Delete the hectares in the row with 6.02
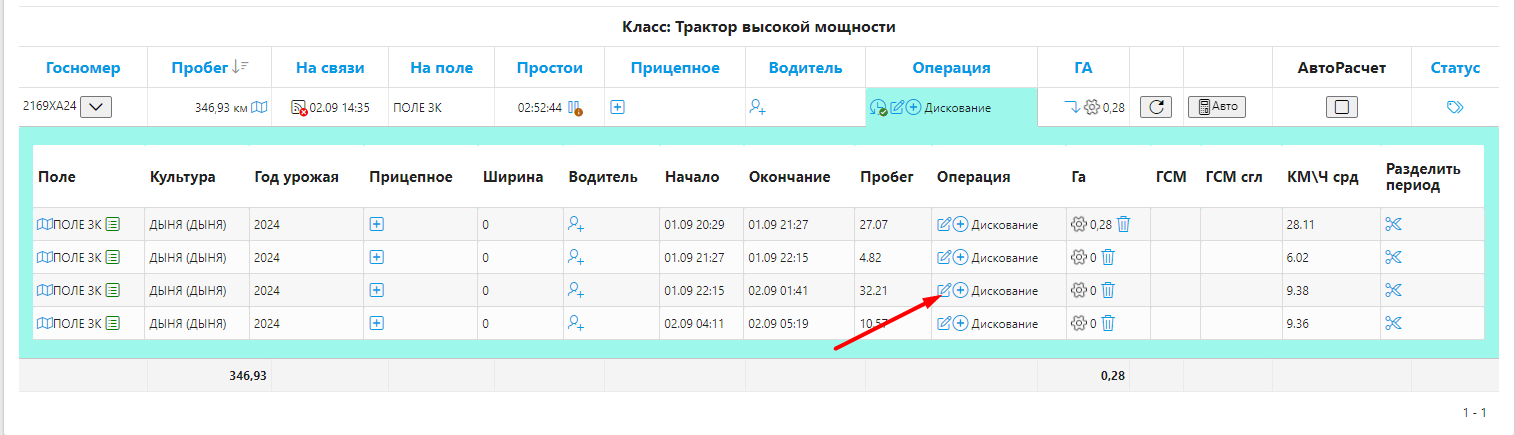Viewport: 1515px width, 435px height. [1108, 257]
